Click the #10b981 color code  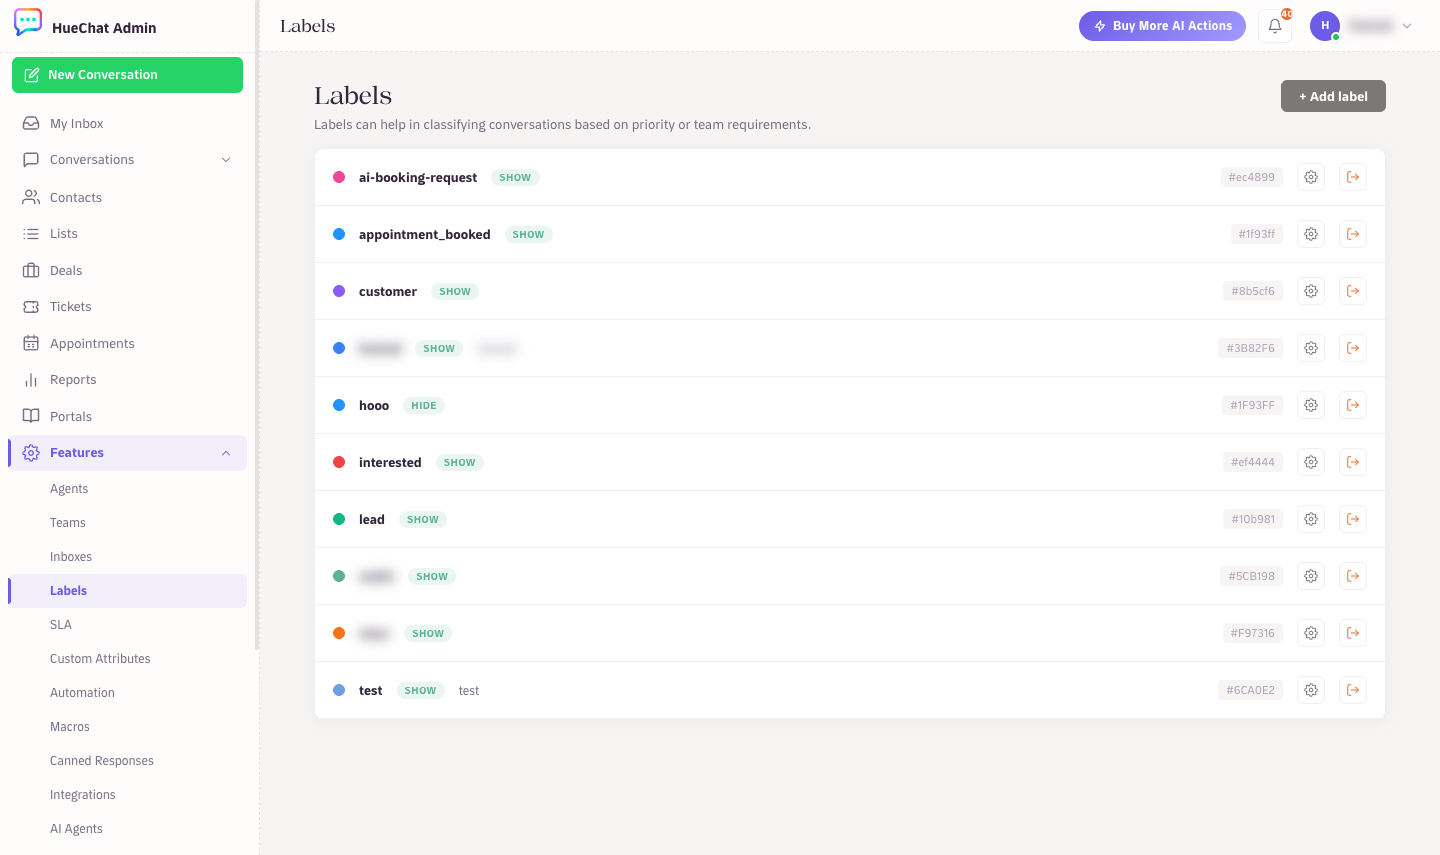tap(1253, 519)
